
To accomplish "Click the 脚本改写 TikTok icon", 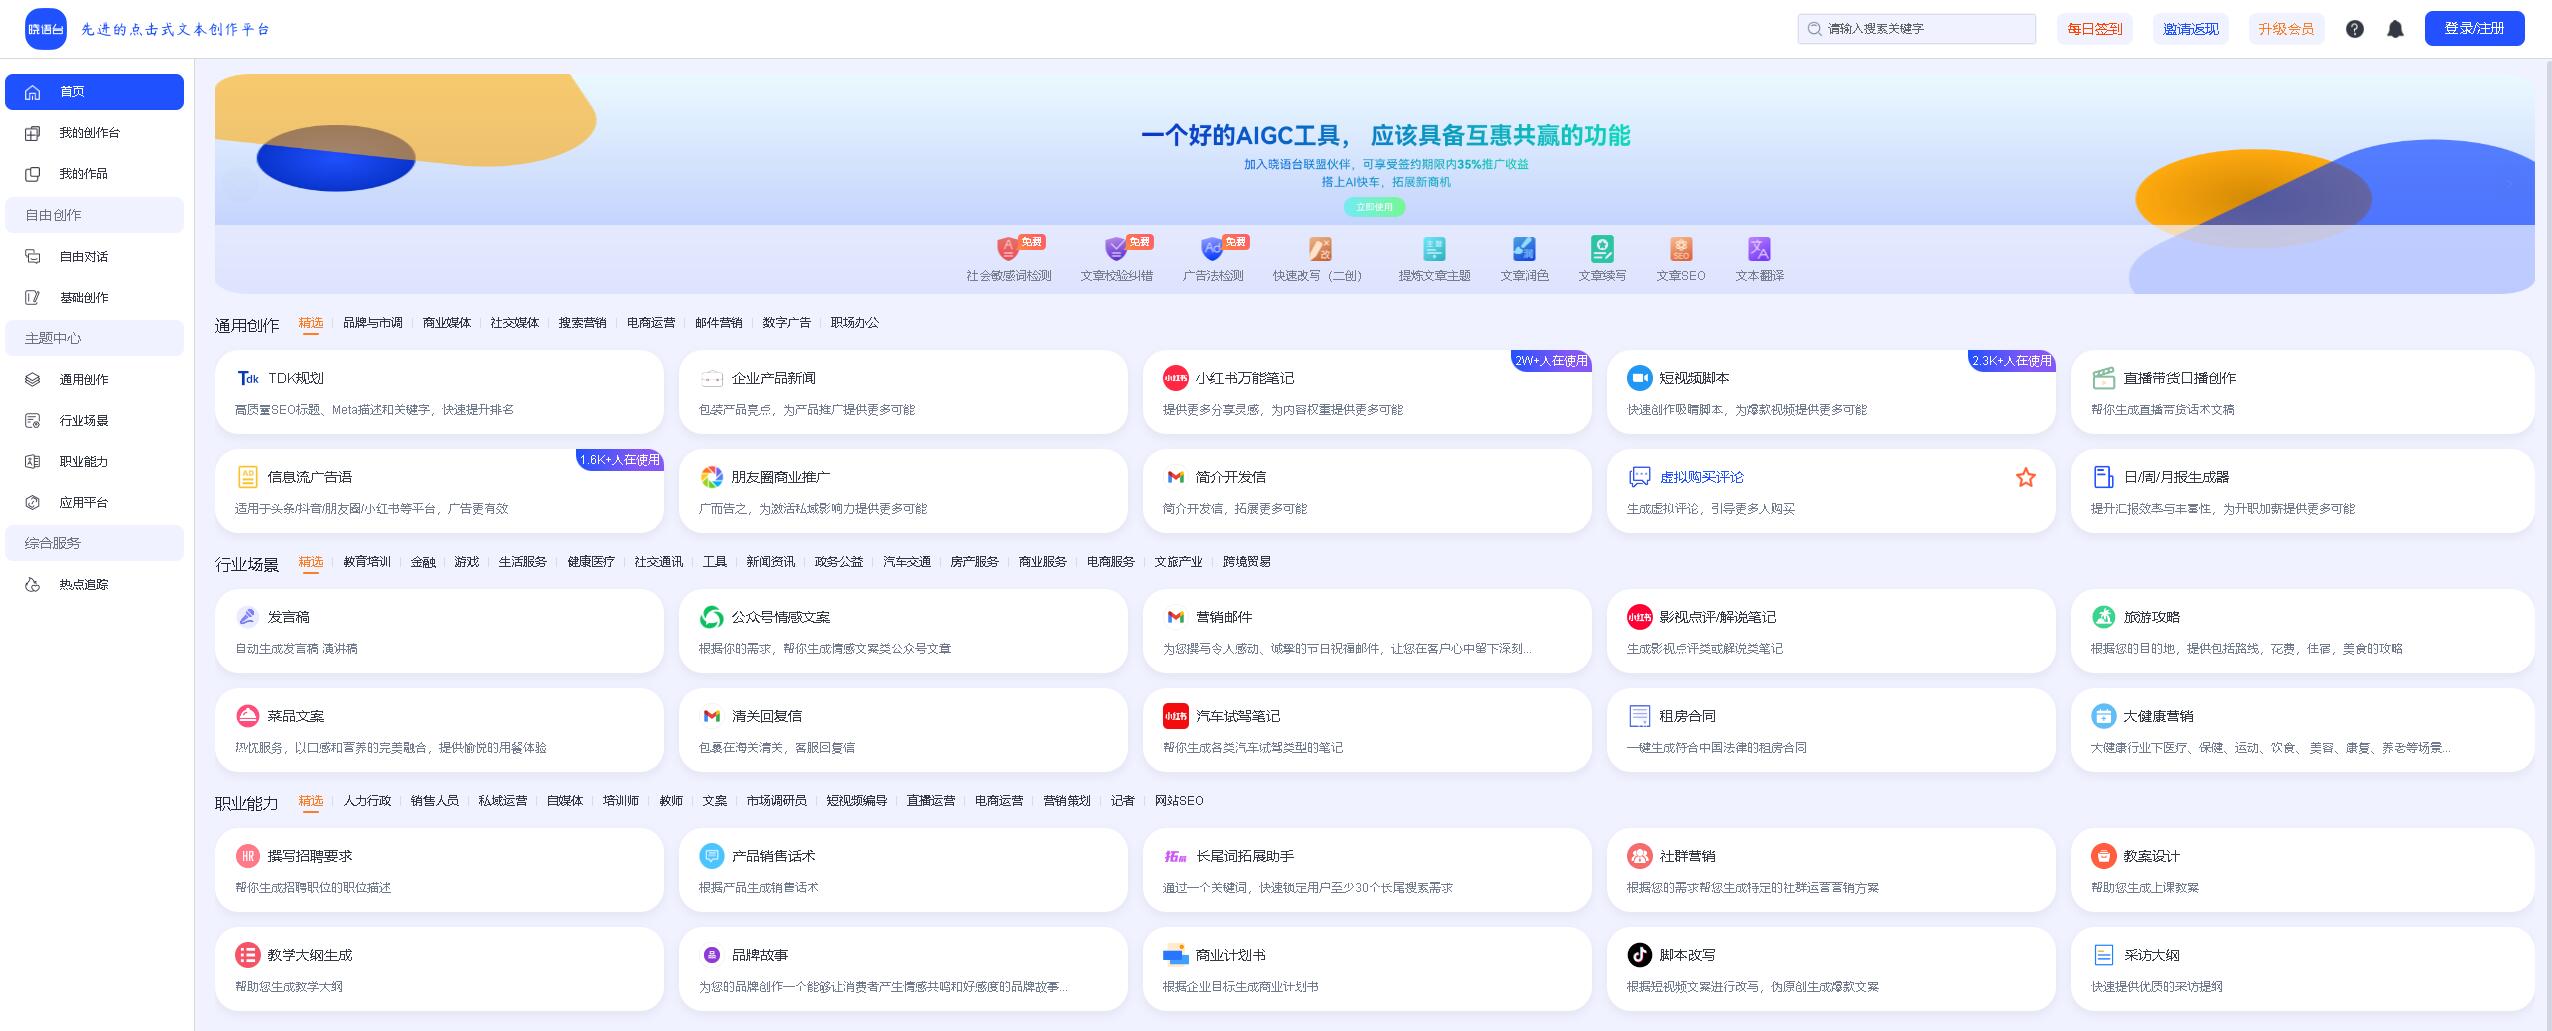I will 1639,955.
